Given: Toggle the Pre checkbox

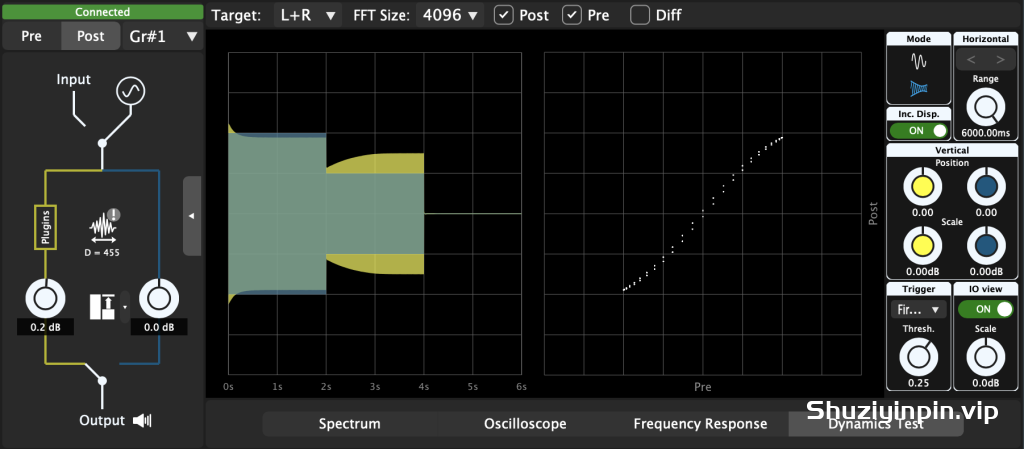Looking at the screenshot, I should pyautogui.click(x=572, y=15).
